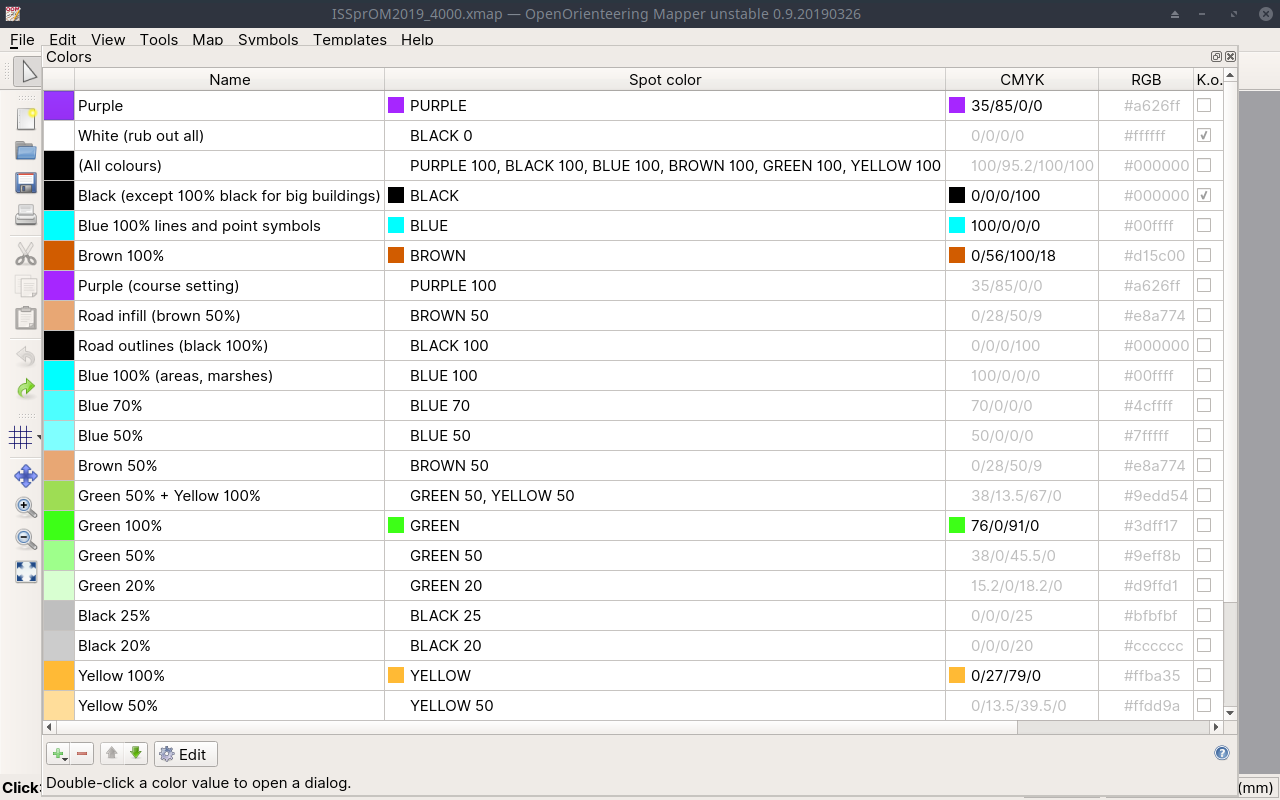The width and height of the screenshot is (1280, 800).
Task: Open the Templates menu
Action: click(x=350, y=40)
